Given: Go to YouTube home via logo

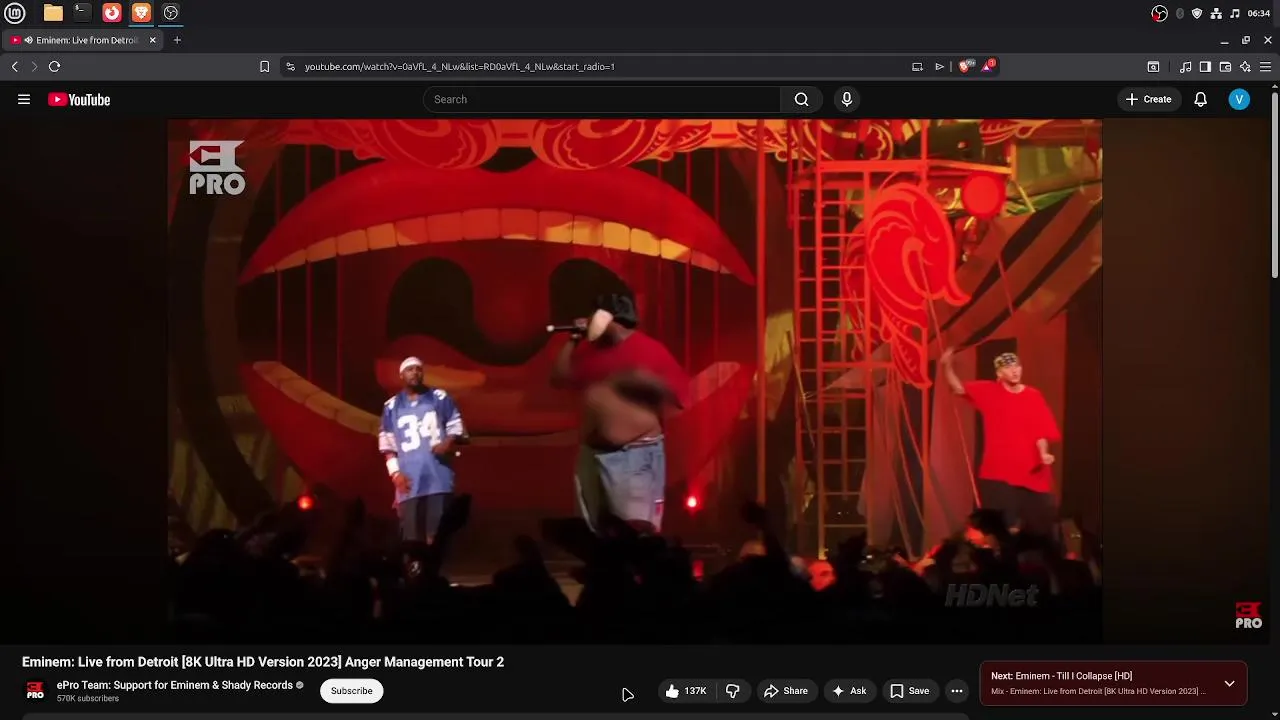Looking at the screenshot, I should [79, 99].
